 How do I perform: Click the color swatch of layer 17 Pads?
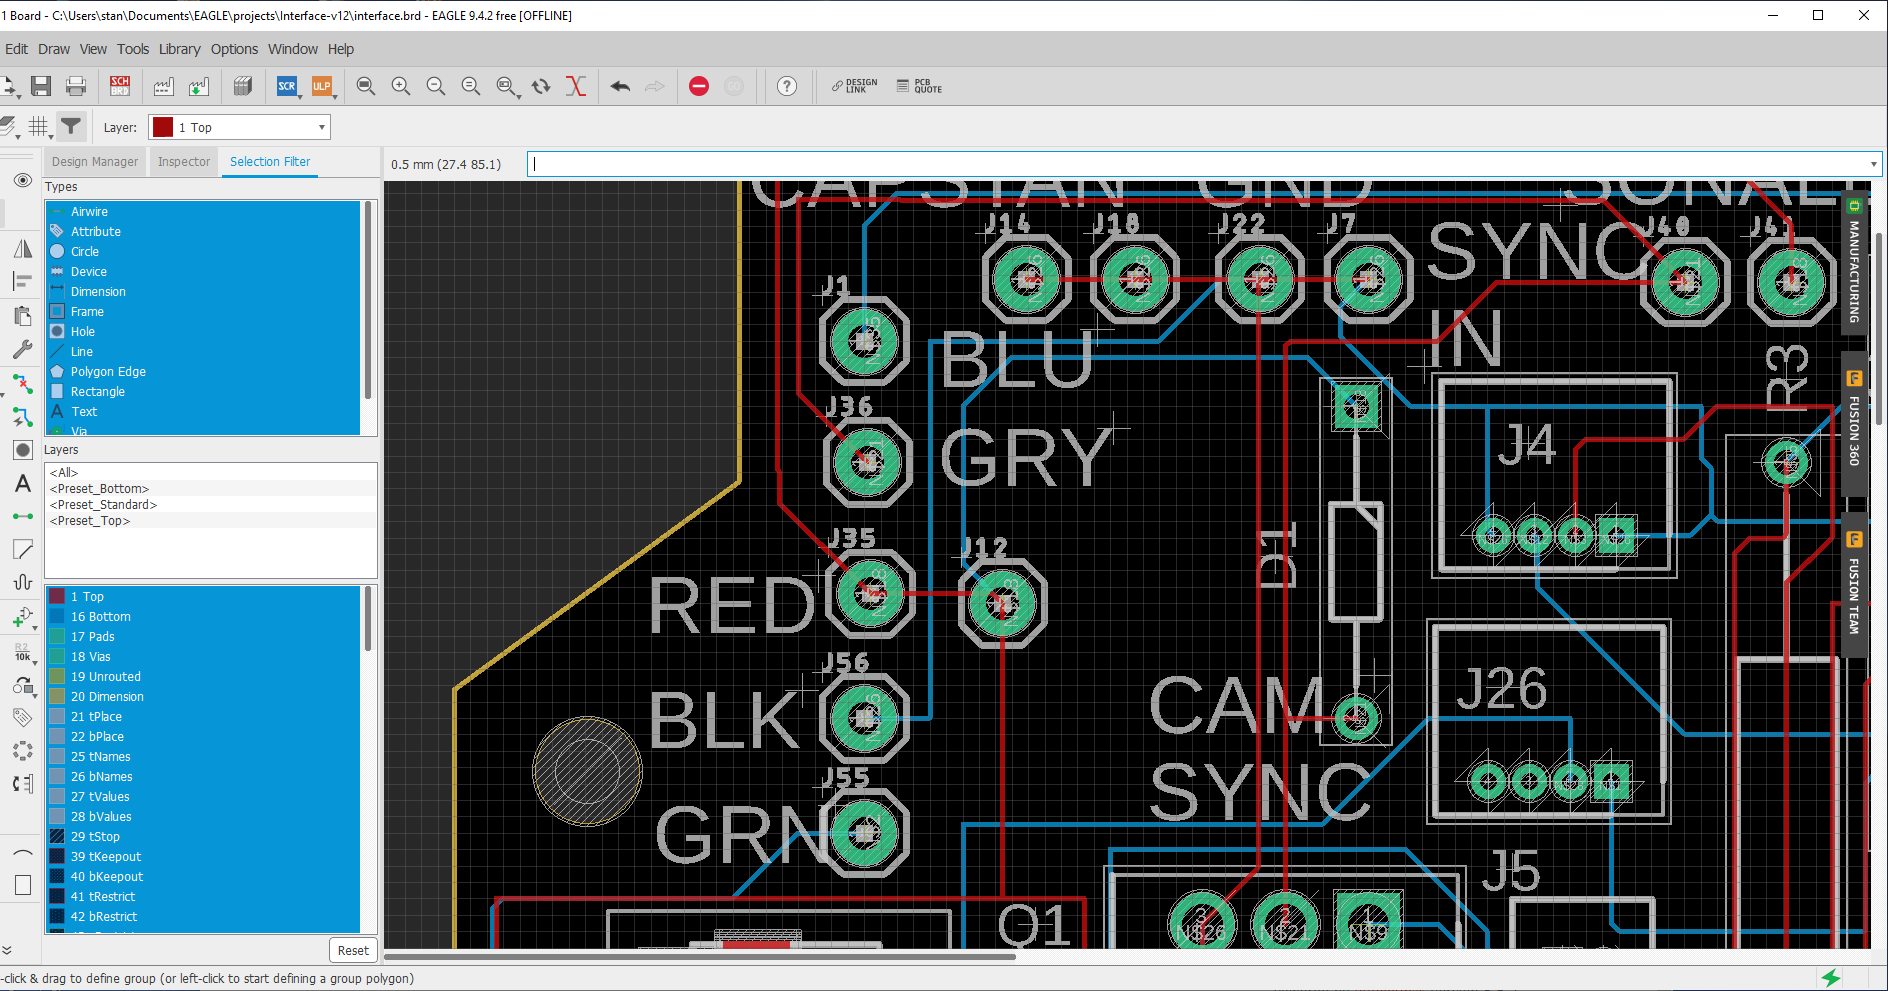(57, 636)
